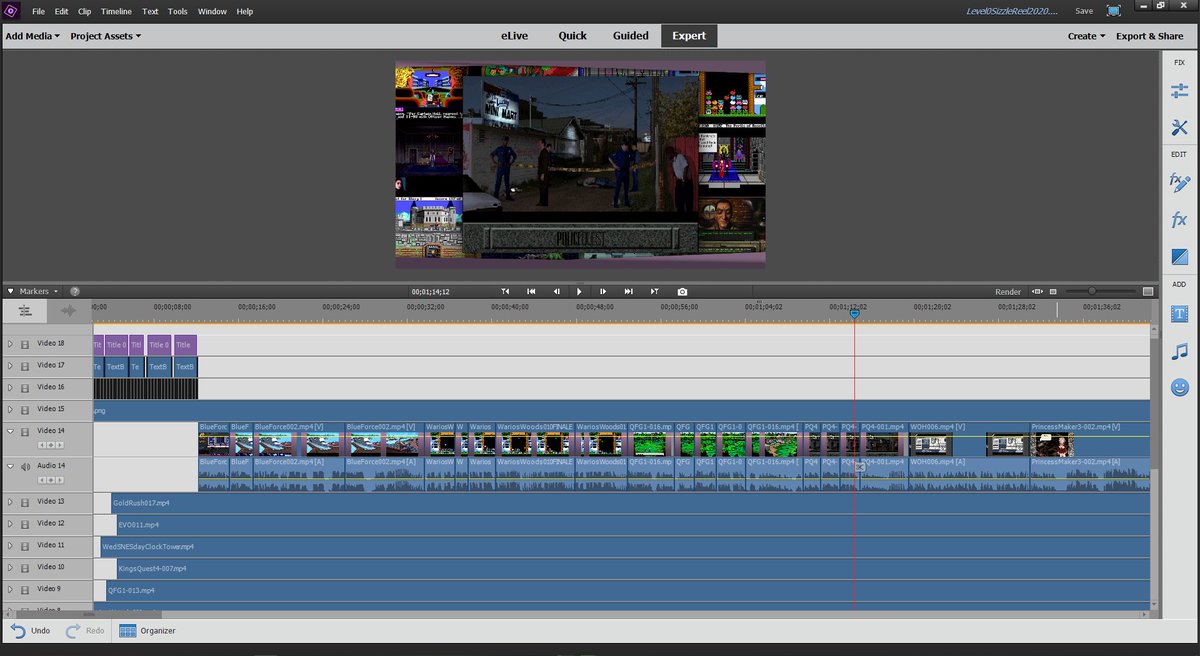1200x656 pixels.
Task: Open the Clip menu
Action: pos(85,11)
